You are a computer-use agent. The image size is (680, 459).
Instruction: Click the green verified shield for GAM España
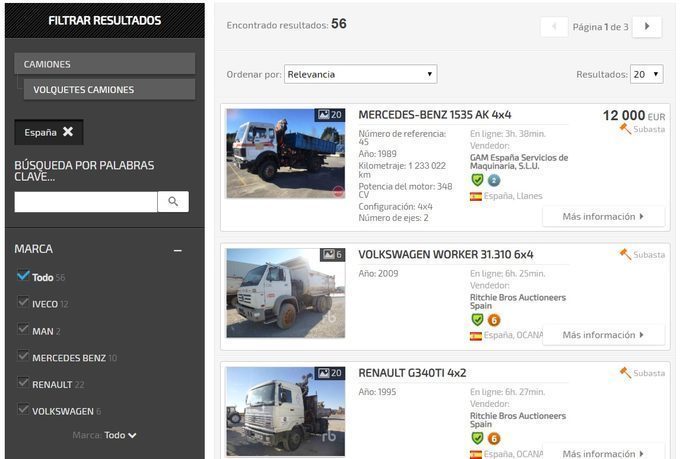[477, 180]
